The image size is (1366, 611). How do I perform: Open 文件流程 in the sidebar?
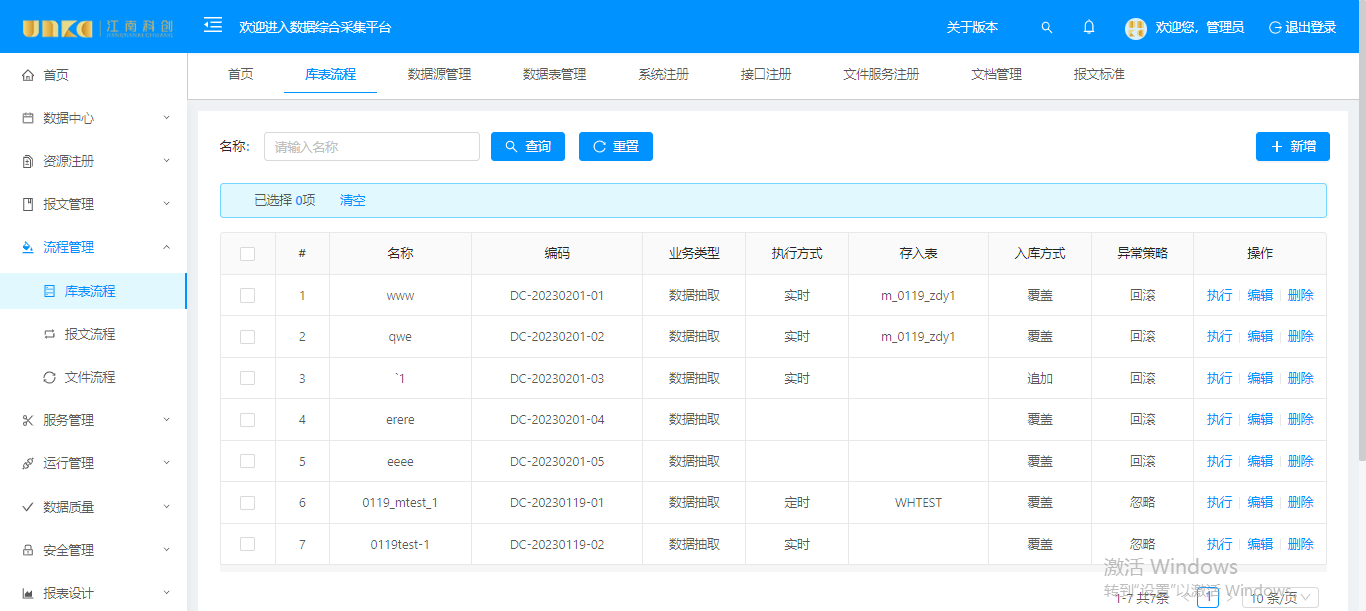click(x=90, y=377)
